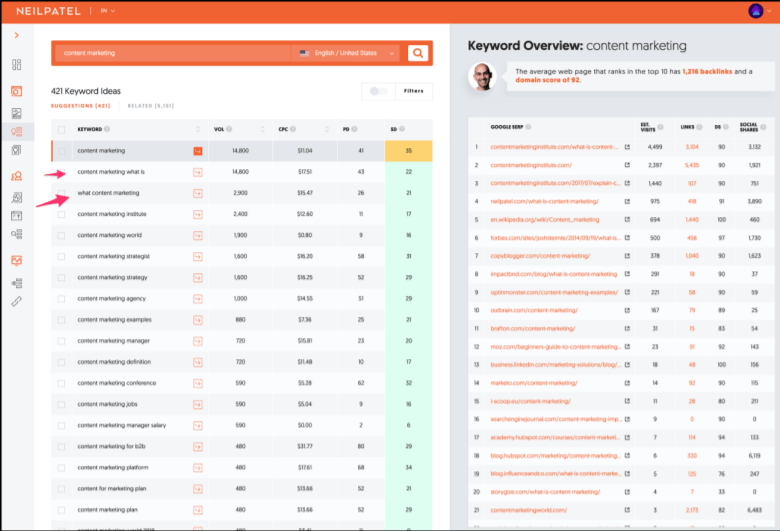Click arrow icon for content marketing examples
Image resolution: width=780 pixels, height=531 pixels.
(197, 320)
